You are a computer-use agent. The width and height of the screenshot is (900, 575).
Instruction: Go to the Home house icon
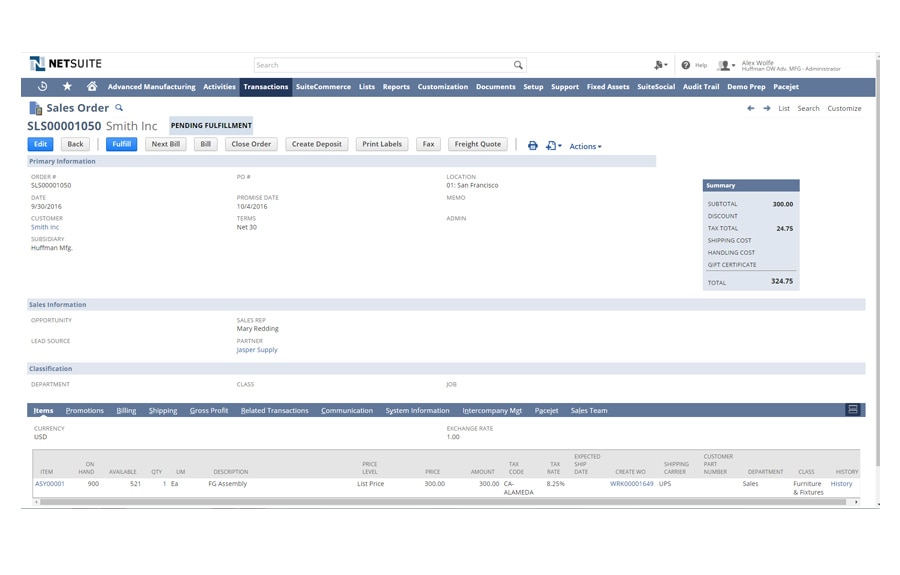tap(92, 87)
